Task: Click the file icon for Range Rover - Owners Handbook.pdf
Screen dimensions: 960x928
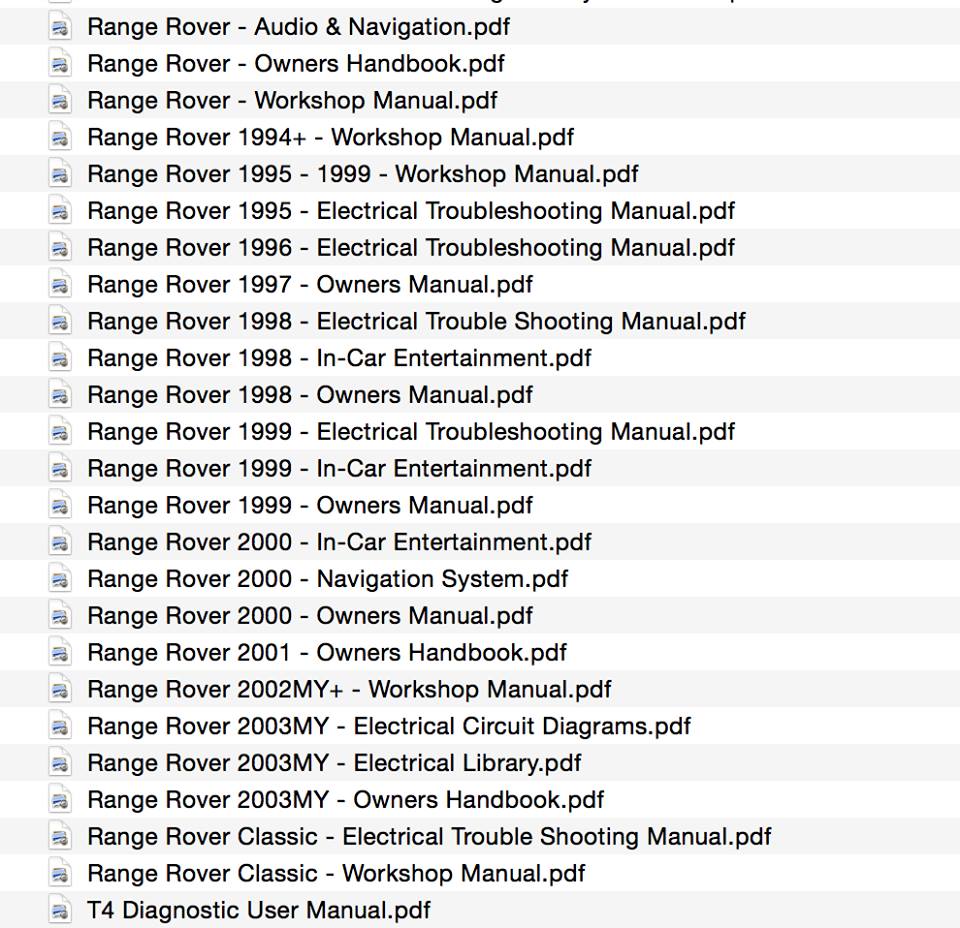Action: 60,64
